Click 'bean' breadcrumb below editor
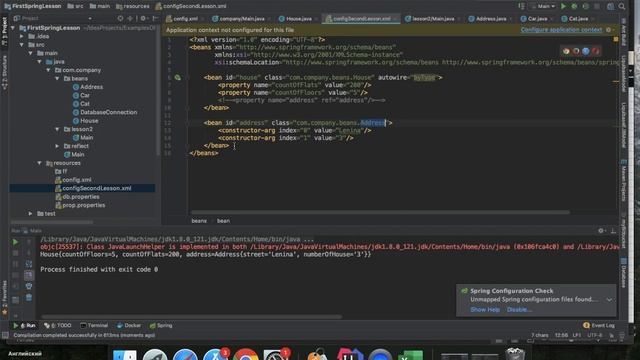The image size is (640, 360). (x=223, y=221)
